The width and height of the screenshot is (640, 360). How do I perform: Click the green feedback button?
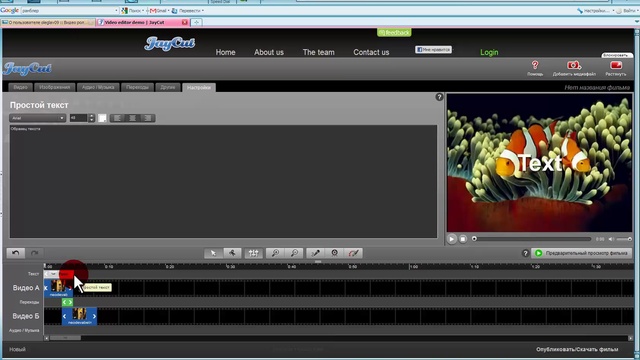[394, 32]
